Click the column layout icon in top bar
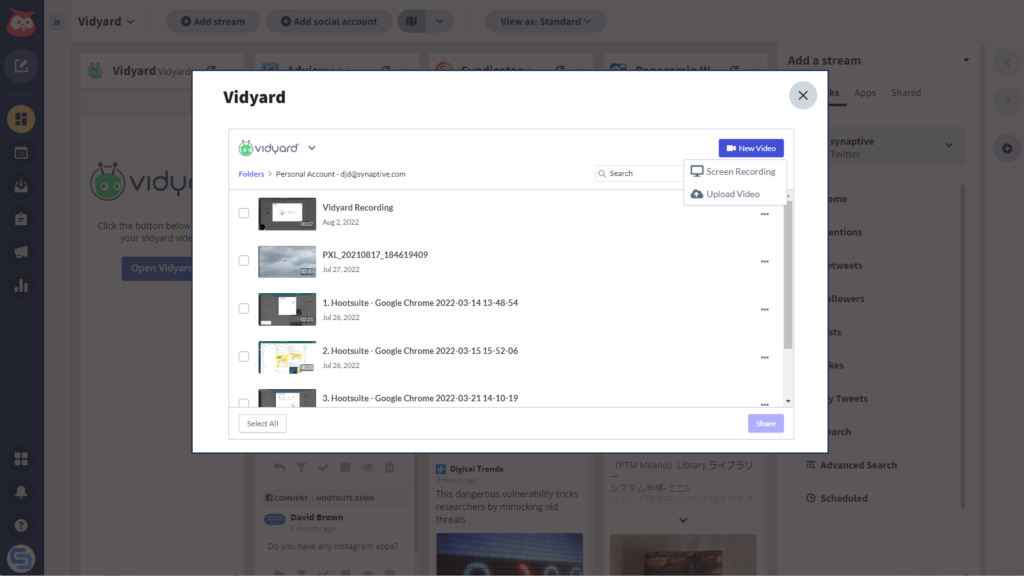The width and height of the screenshot is (1024, 576). 411,22
